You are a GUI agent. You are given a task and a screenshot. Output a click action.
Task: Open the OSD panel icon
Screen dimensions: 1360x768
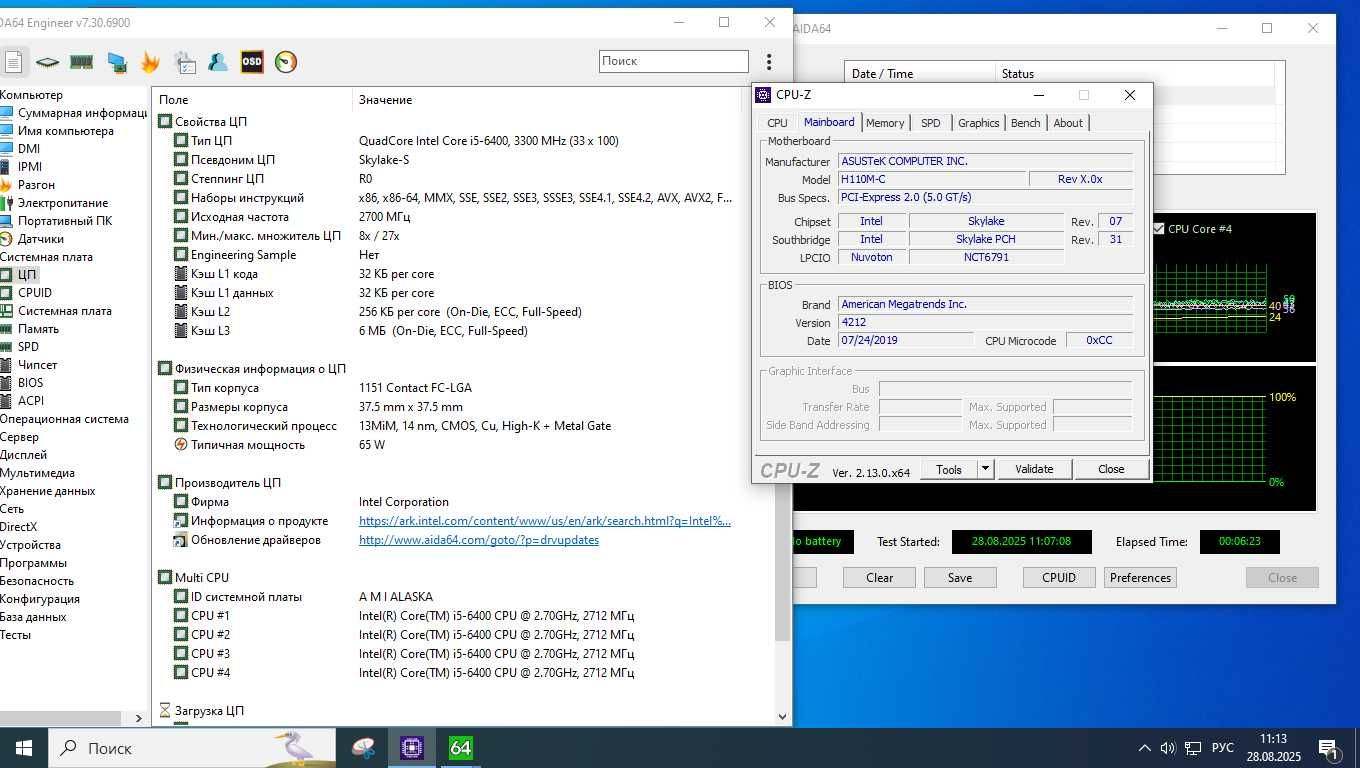click(x=251, y=62)
